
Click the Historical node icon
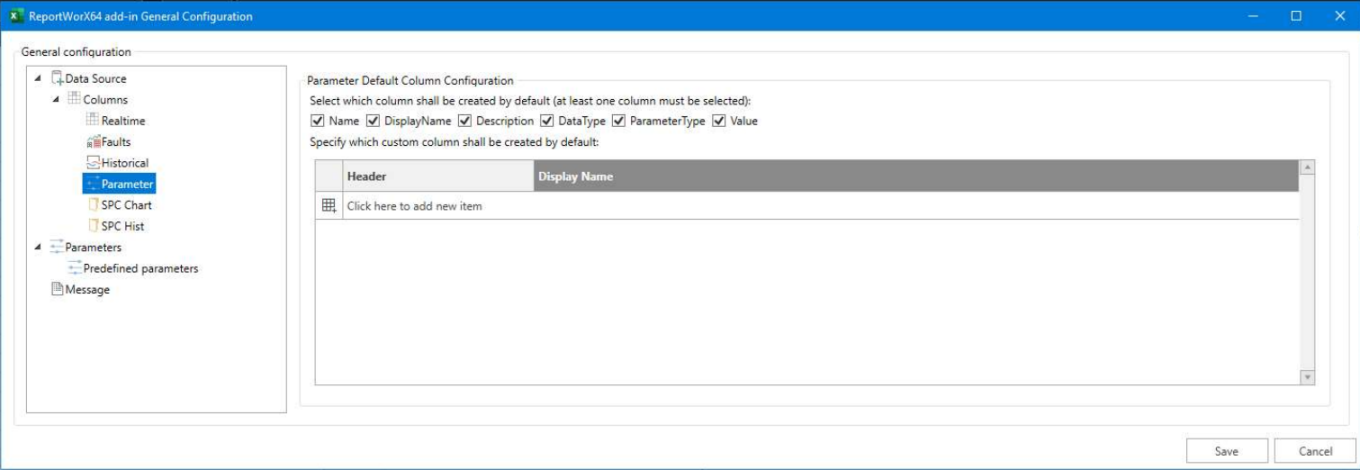click(93, 163)
